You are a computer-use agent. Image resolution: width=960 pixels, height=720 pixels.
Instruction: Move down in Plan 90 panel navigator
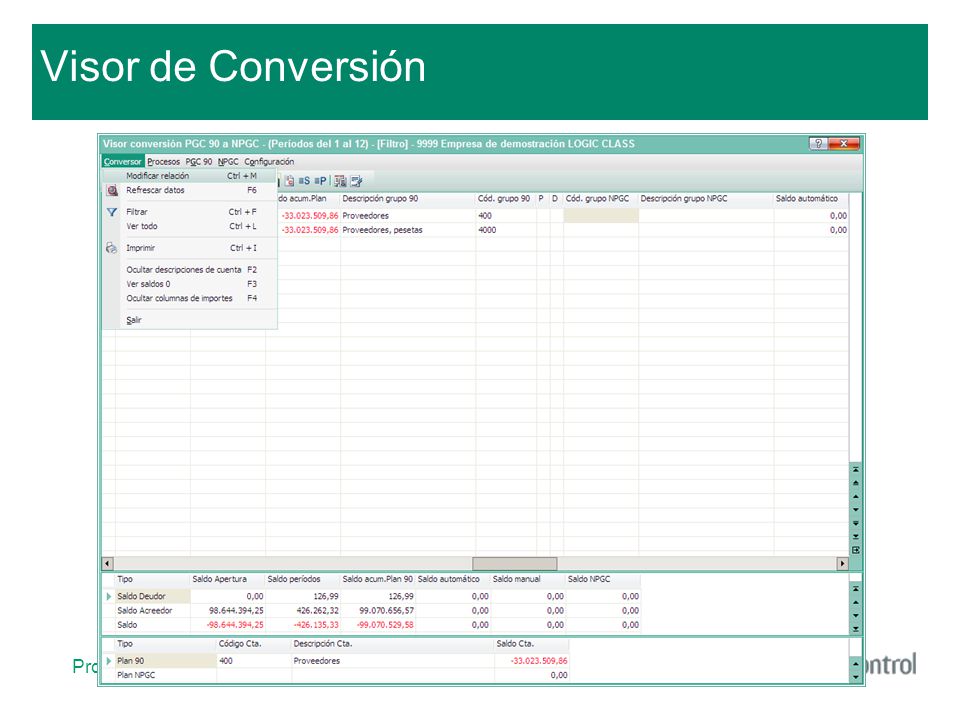pos(856,677)
